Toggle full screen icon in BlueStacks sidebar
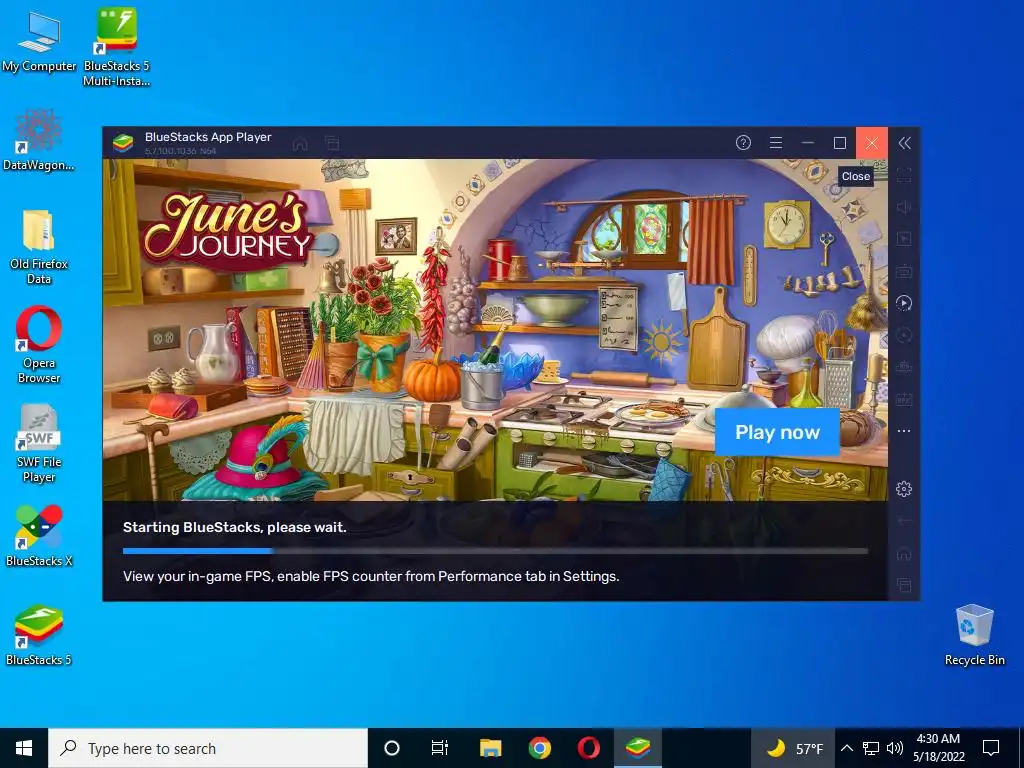This screenshot has height=768, width=1024. (x=904, y=175)
